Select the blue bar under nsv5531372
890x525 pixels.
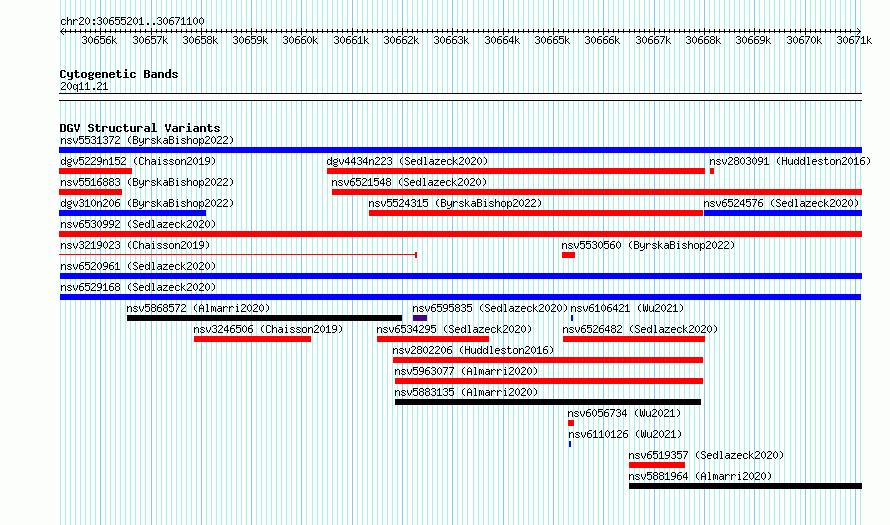pyautogui.click(x=460, y=150)
